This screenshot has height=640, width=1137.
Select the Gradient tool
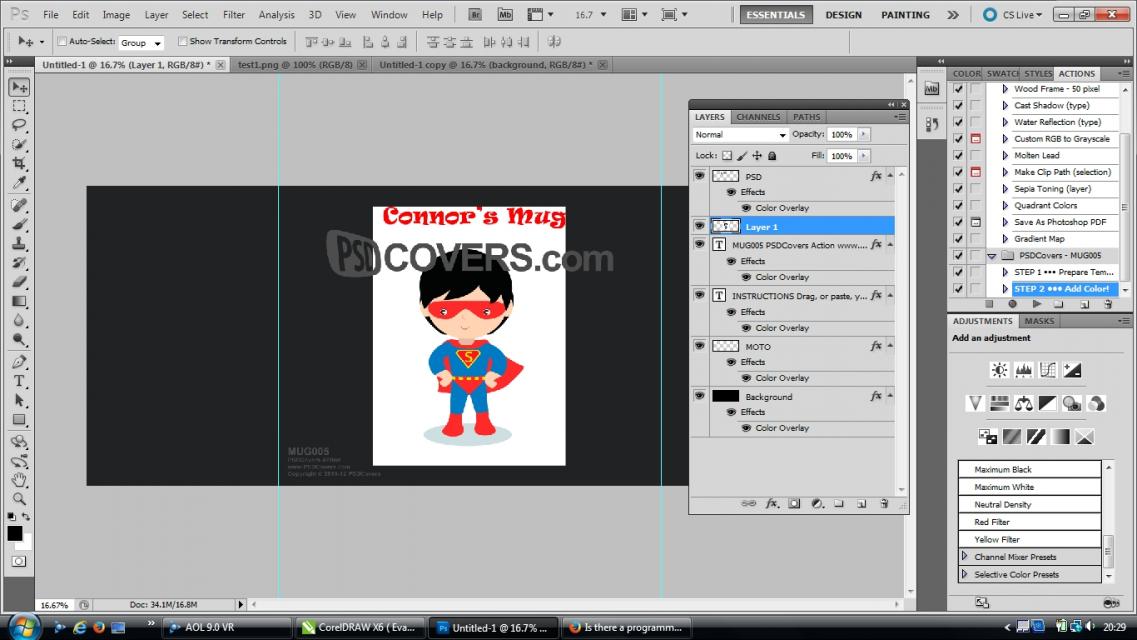click(19, 301)
